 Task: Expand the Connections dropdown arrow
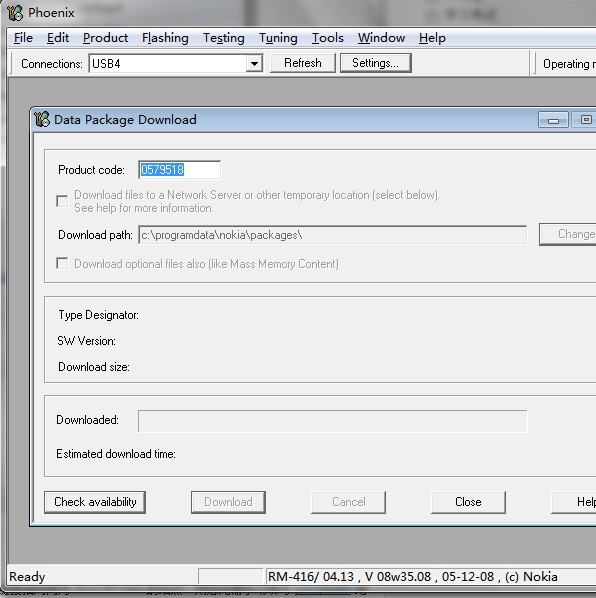pos(254,63)
